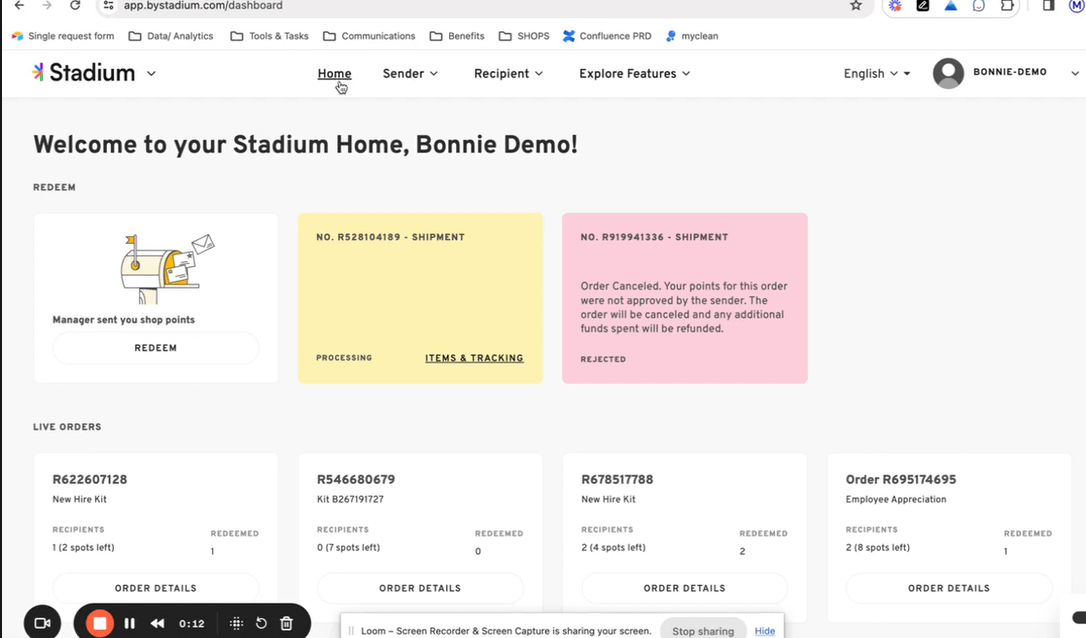Go to the Recipient section

point(508,73)
